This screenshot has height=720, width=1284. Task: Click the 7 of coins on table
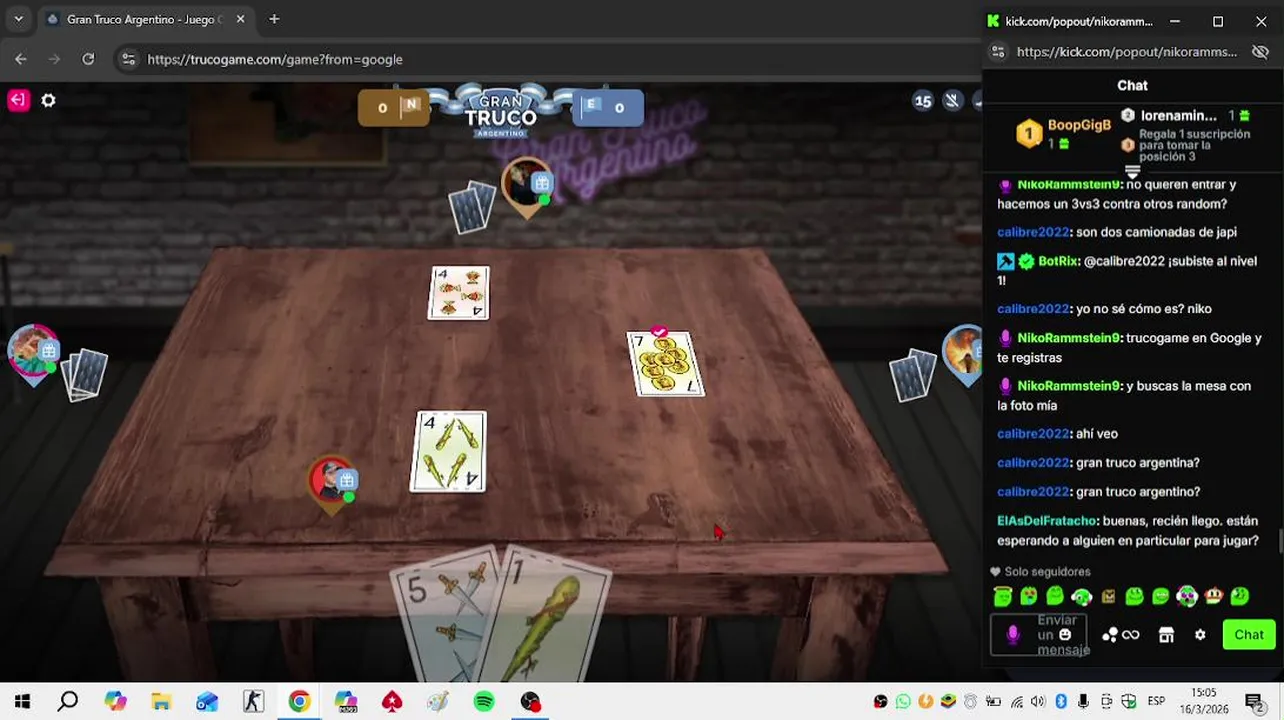click(666, 364)
